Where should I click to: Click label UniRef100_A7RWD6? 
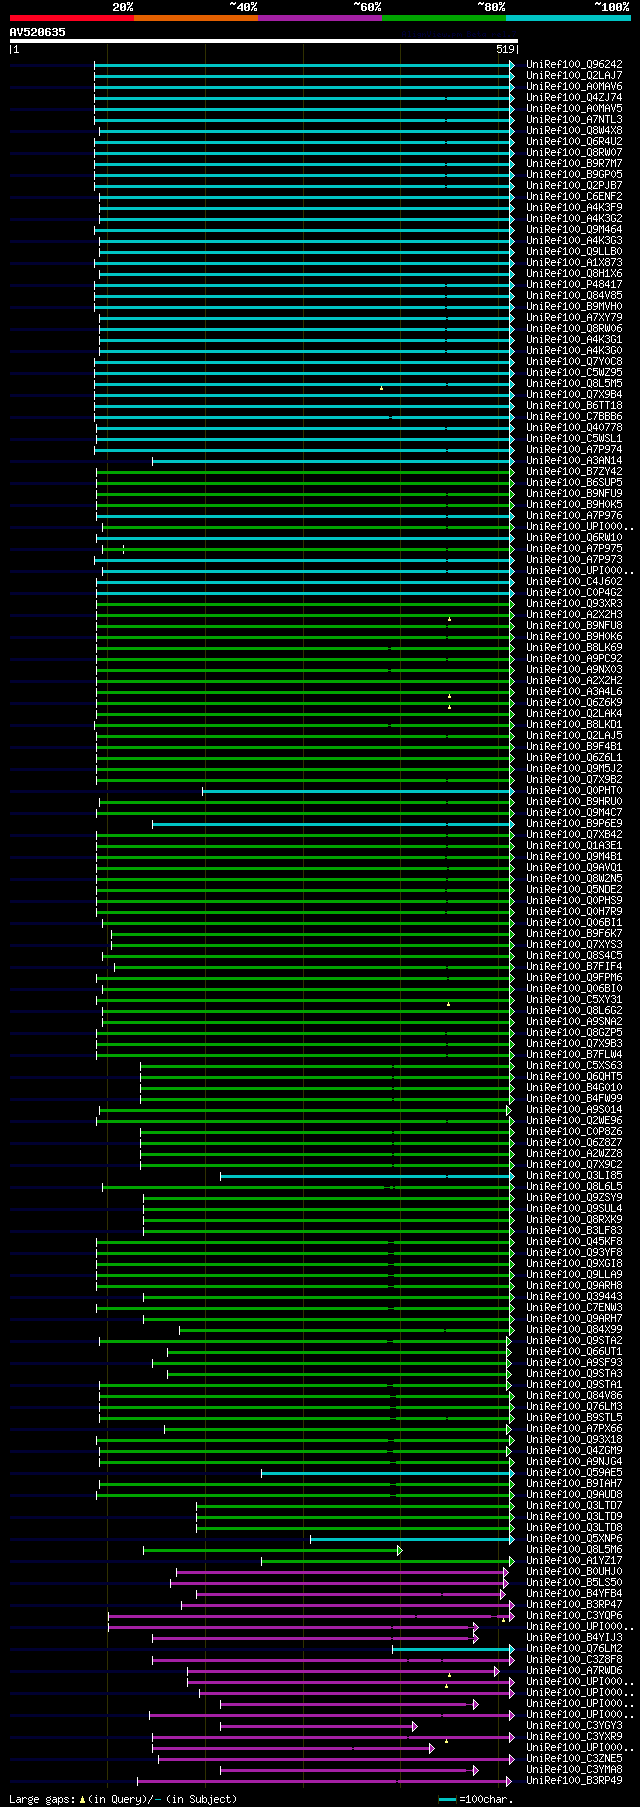point(574,1671)
